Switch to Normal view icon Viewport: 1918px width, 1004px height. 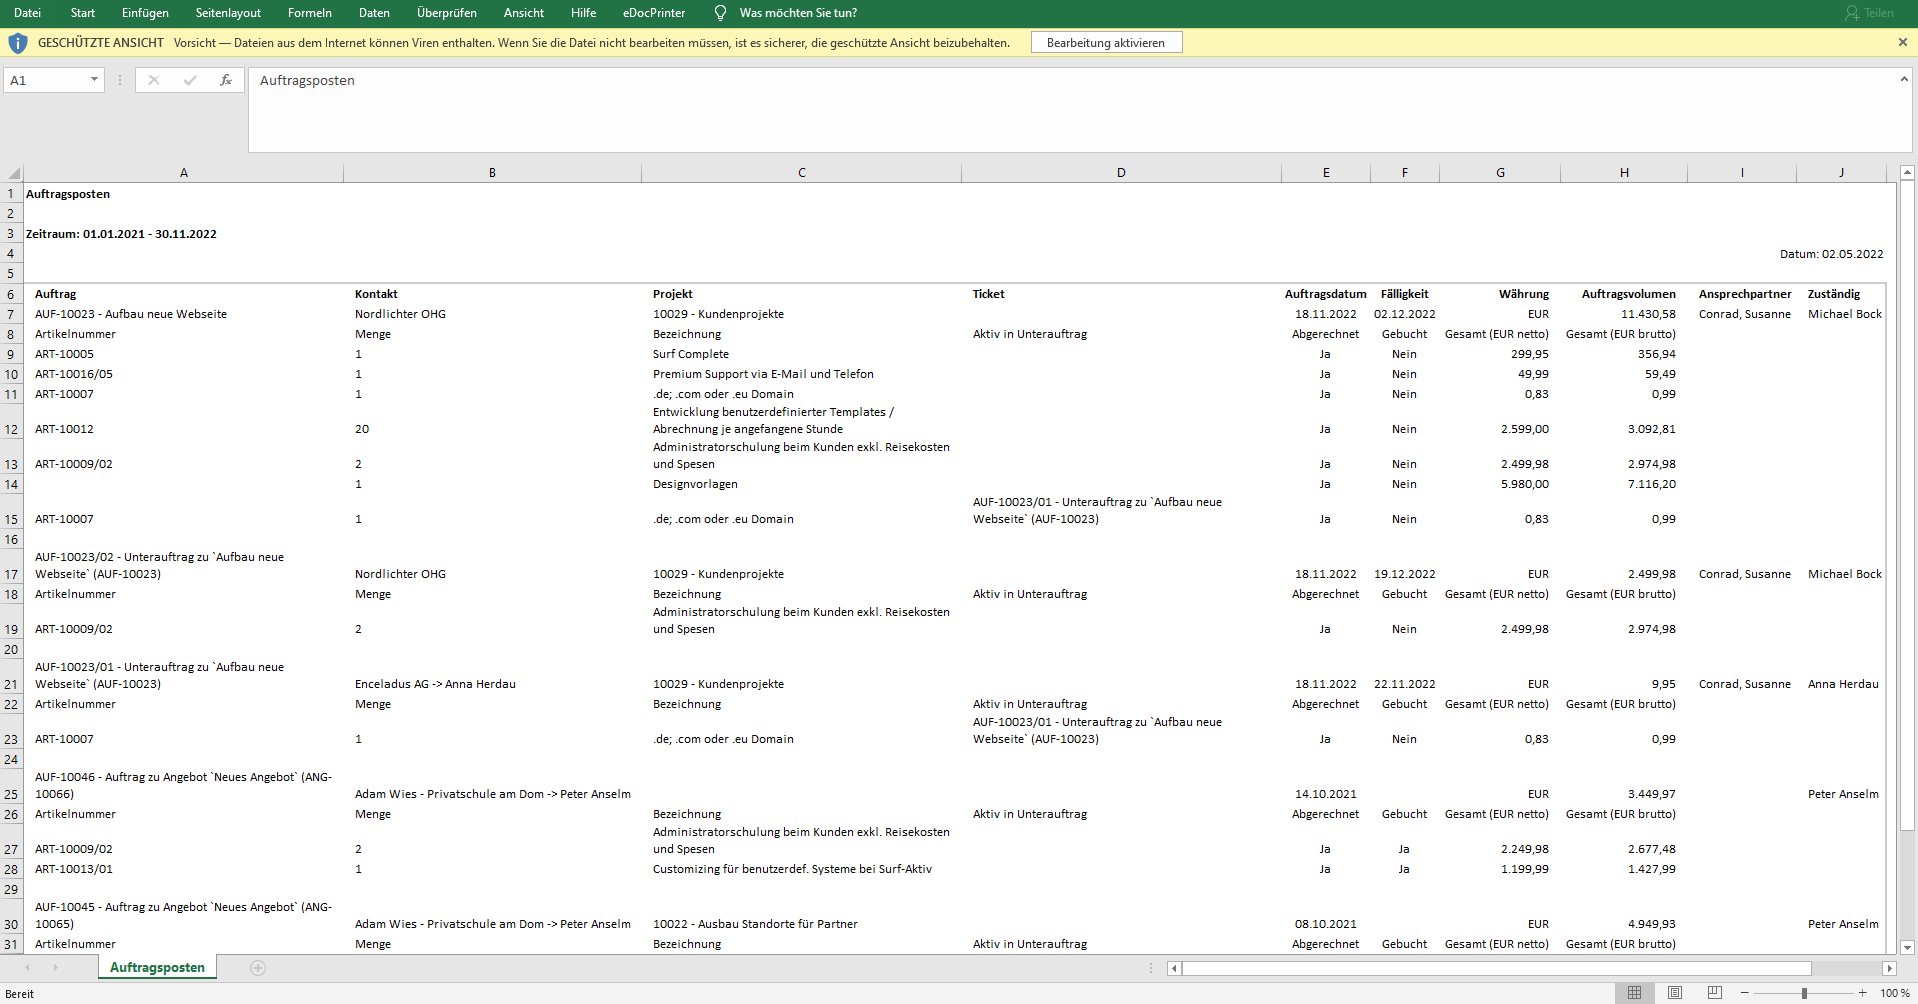[x=1634, y=993]
